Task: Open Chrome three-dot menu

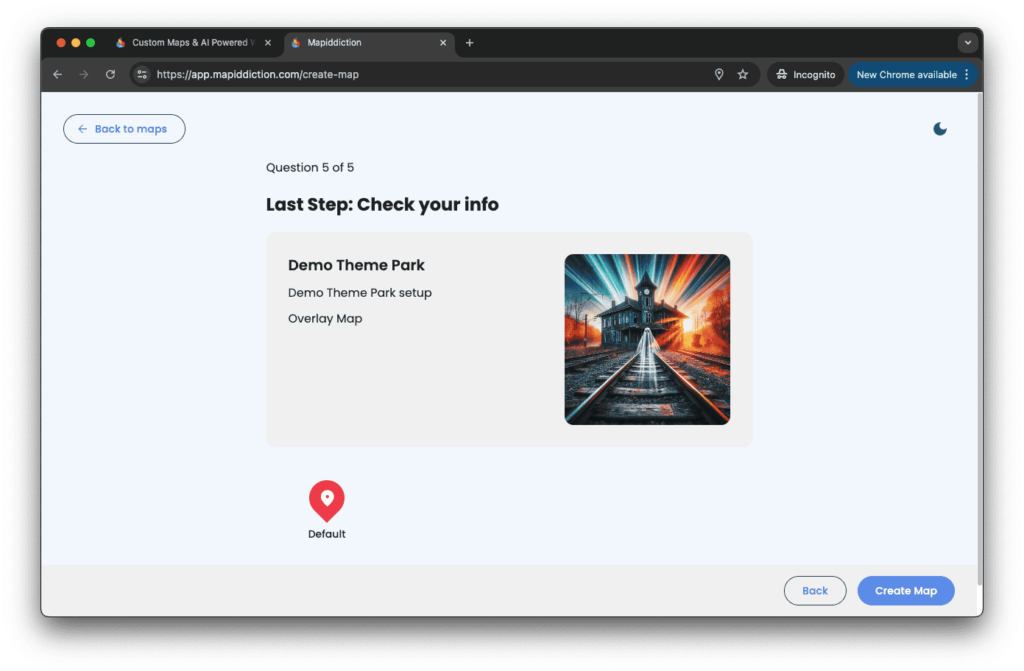Action: 967,75
